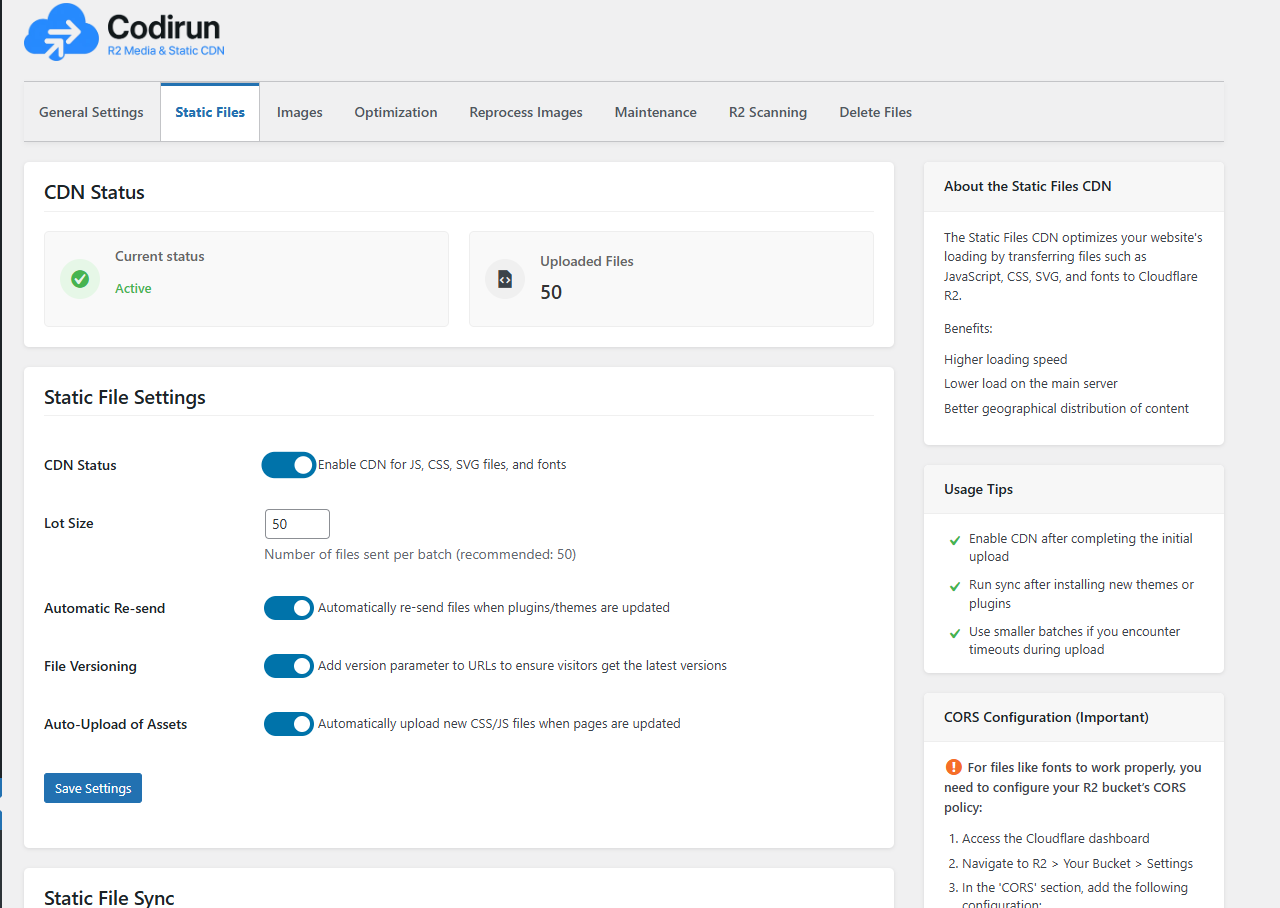Click the green Active status check icon
1280x908 pixels.
(80, 279)
